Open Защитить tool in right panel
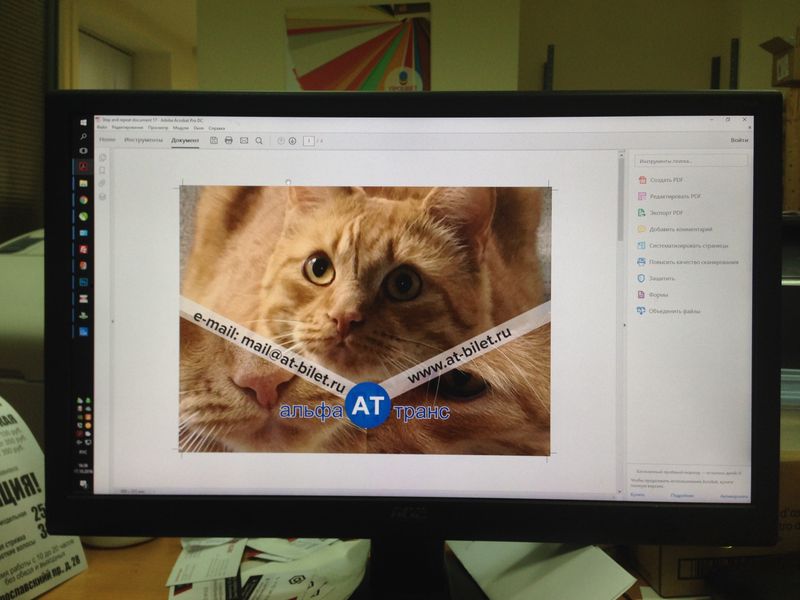800x600 pixels. click(x=662, y=278)
